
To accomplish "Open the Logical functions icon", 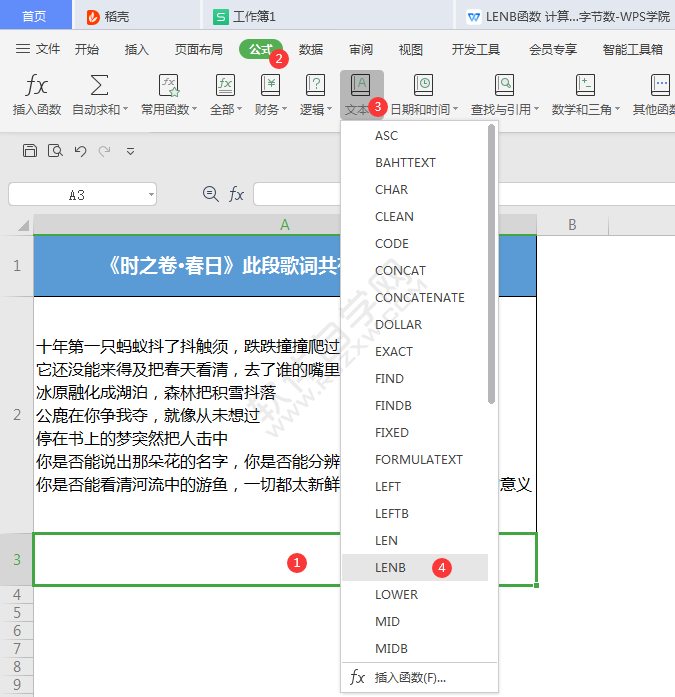I will pos(315,85).
